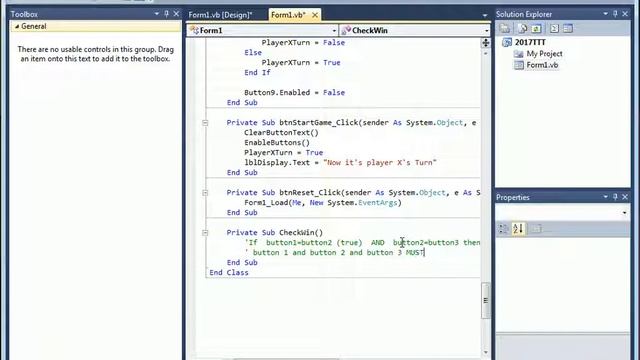Click the 'Private Sub CheckWin()' declaration
Screen dimensions: 640x360
coord(275,233)
